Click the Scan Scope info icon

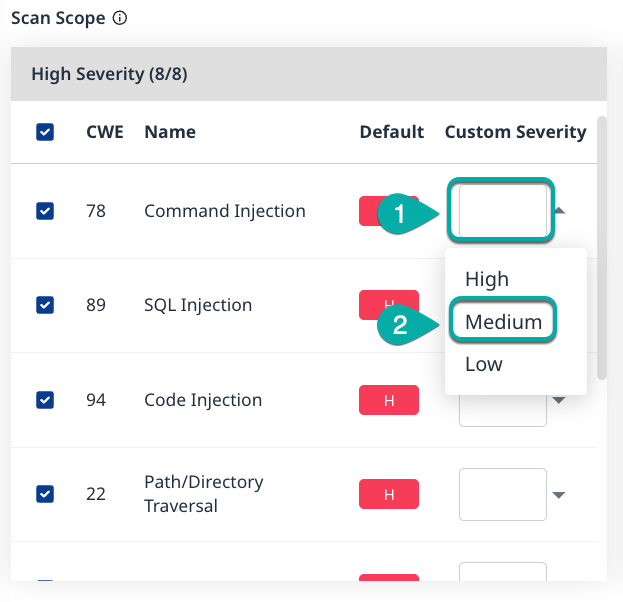120,18
